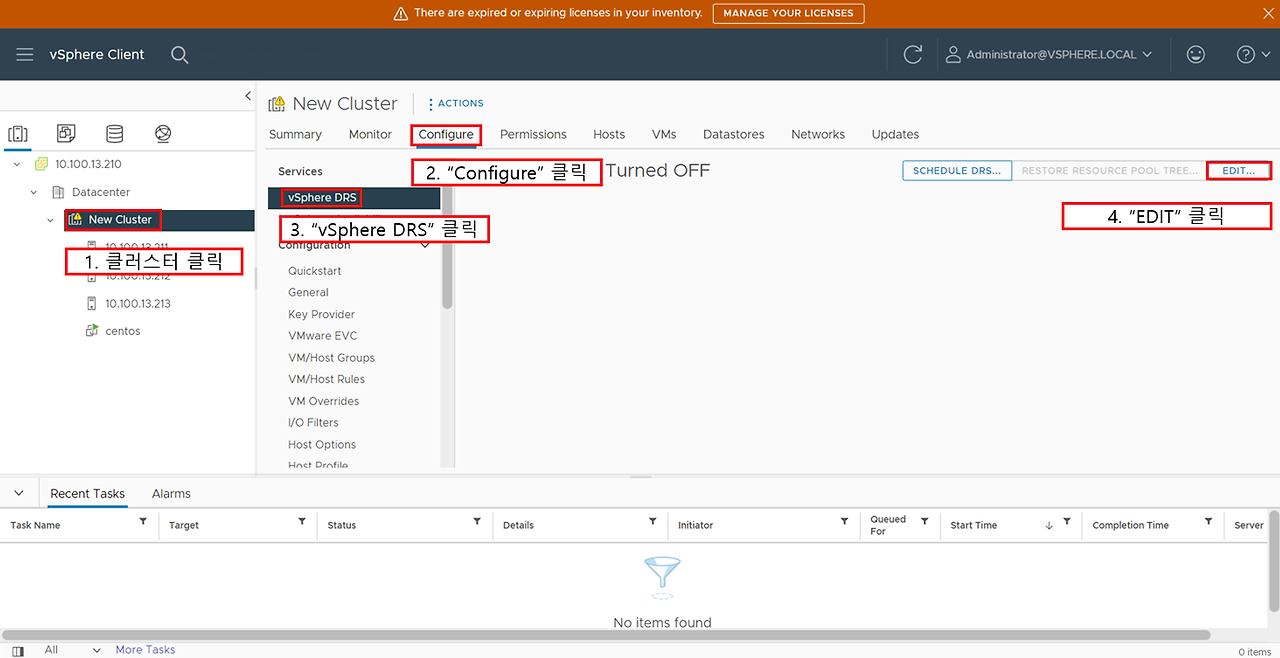Screen dimensions: 1280x658
Task: Filter the Initiator column
Action: pos(844,522)
